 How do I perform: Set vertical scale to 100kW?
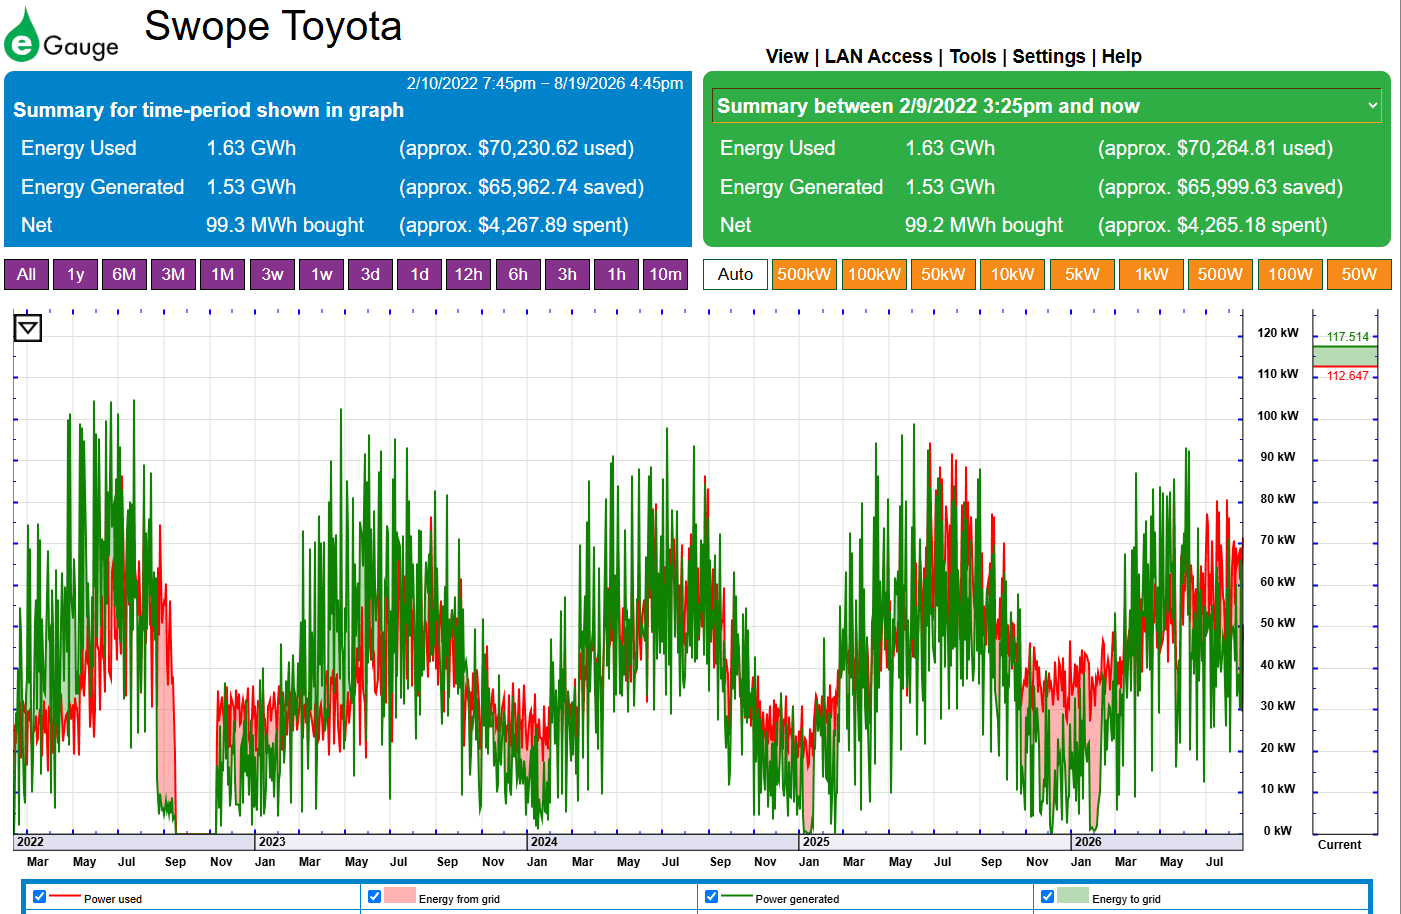pos(874,274)
